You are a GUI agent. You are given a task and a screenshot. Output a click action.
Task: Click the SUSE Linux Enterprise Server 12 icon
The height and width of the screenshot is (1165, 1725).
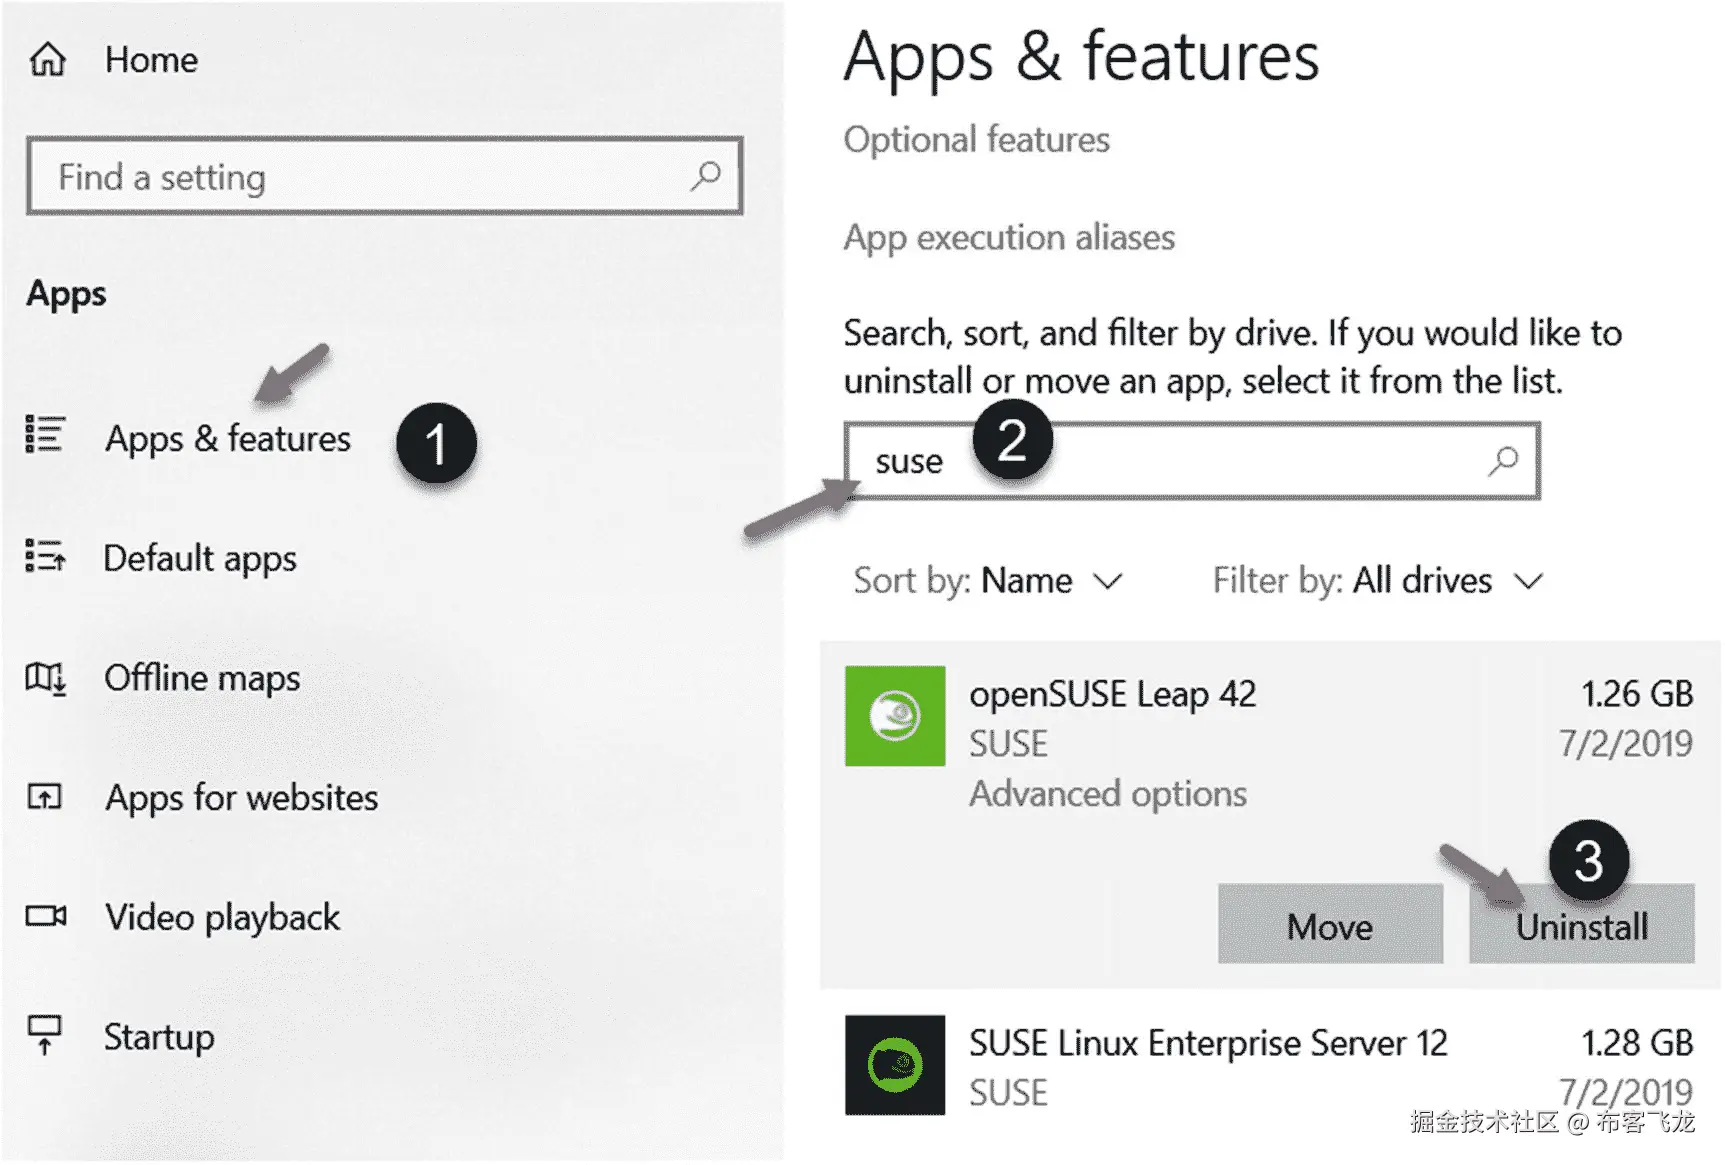click(x=895, y=1065)
